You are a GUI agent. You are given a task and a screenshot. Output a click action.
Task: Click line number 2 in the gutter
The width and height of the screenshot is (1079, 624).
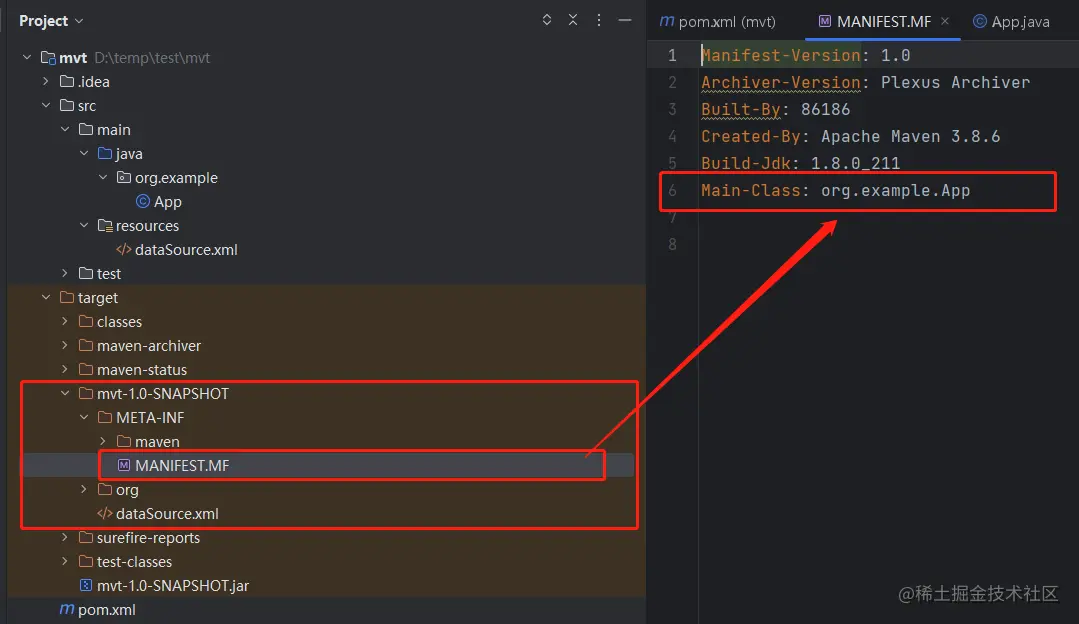[x=672, y=83]
